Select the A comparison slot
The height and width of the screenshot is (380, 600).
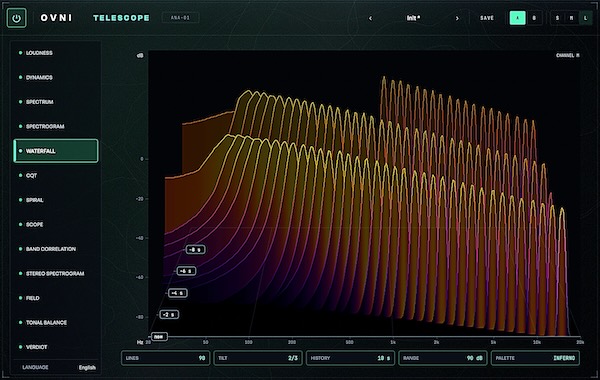[x=517, y=18]
